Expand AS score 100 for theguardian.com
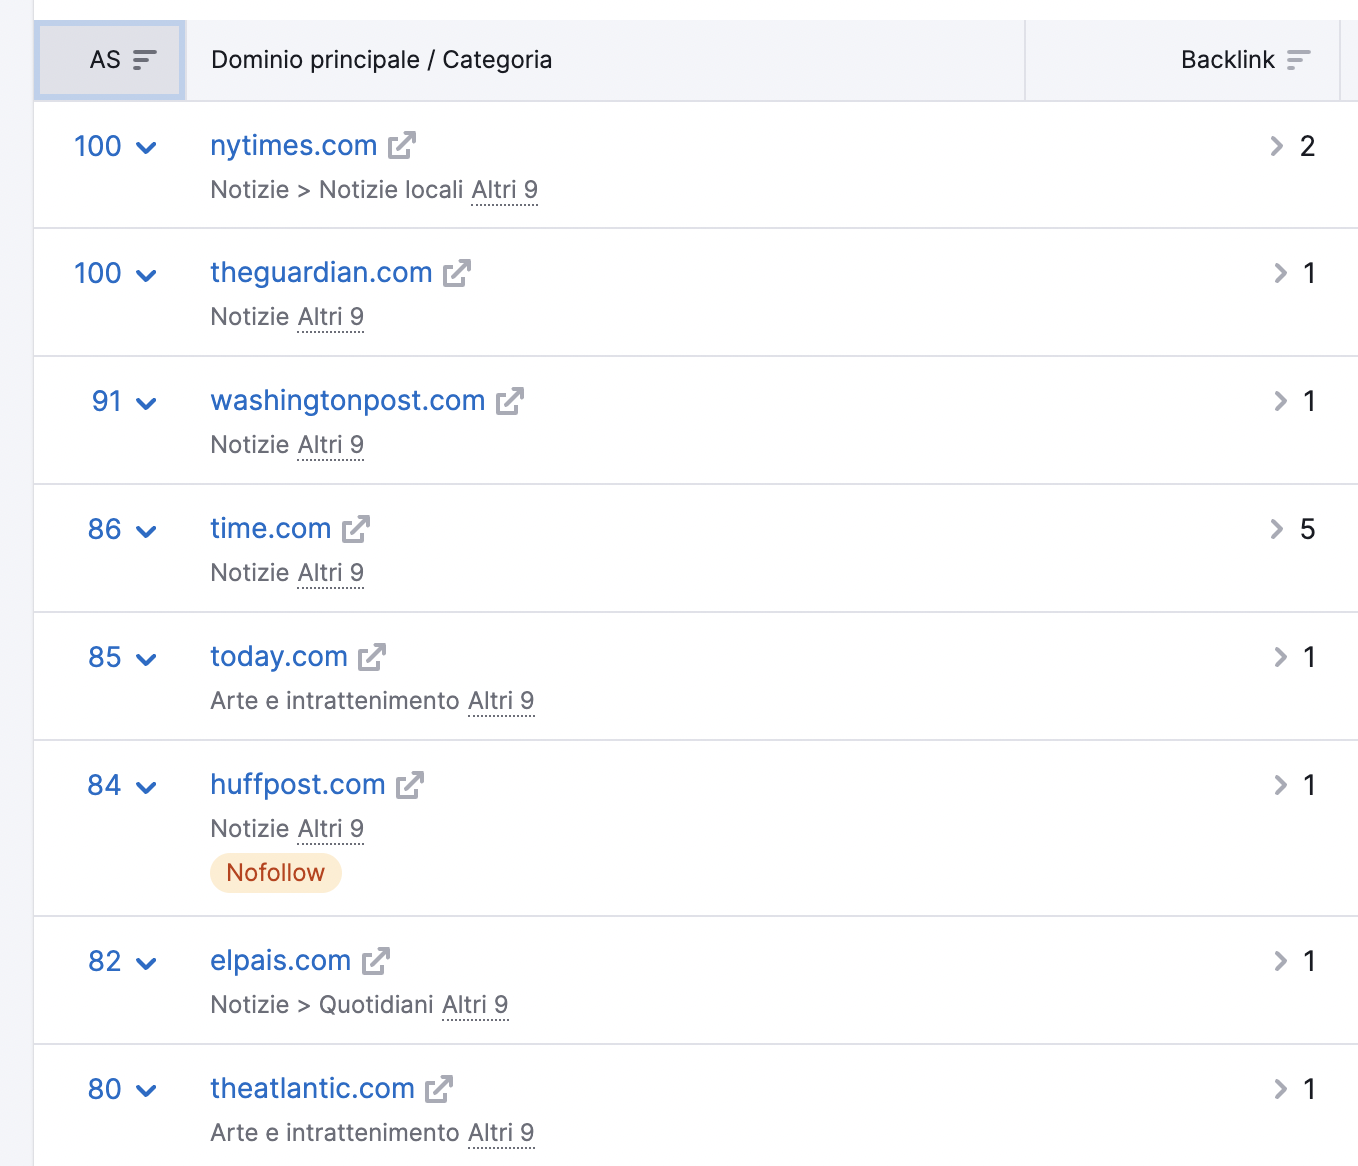This screenshot has height=1166, width=1358. tap(115, 274)
